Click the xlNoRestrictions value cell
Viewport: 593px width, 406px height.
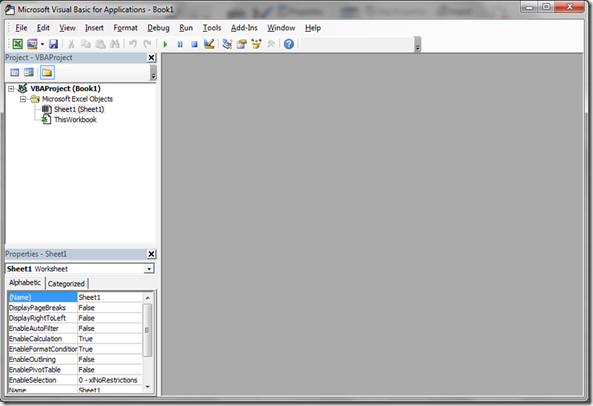[x=110, y=380]
